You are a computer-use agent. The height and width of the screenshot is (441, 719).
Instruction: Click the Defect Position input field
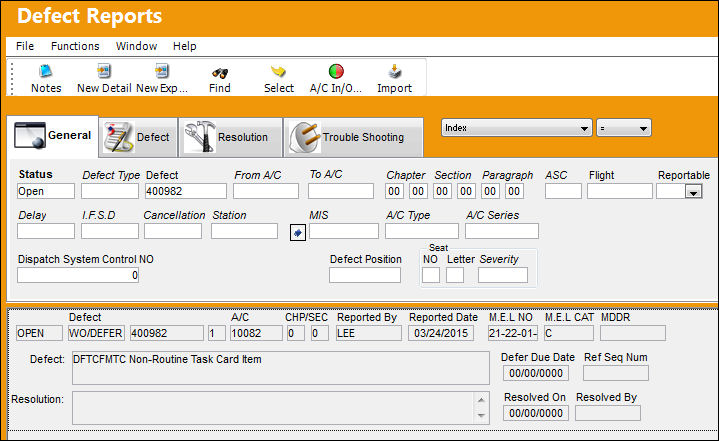pos(365,275)
